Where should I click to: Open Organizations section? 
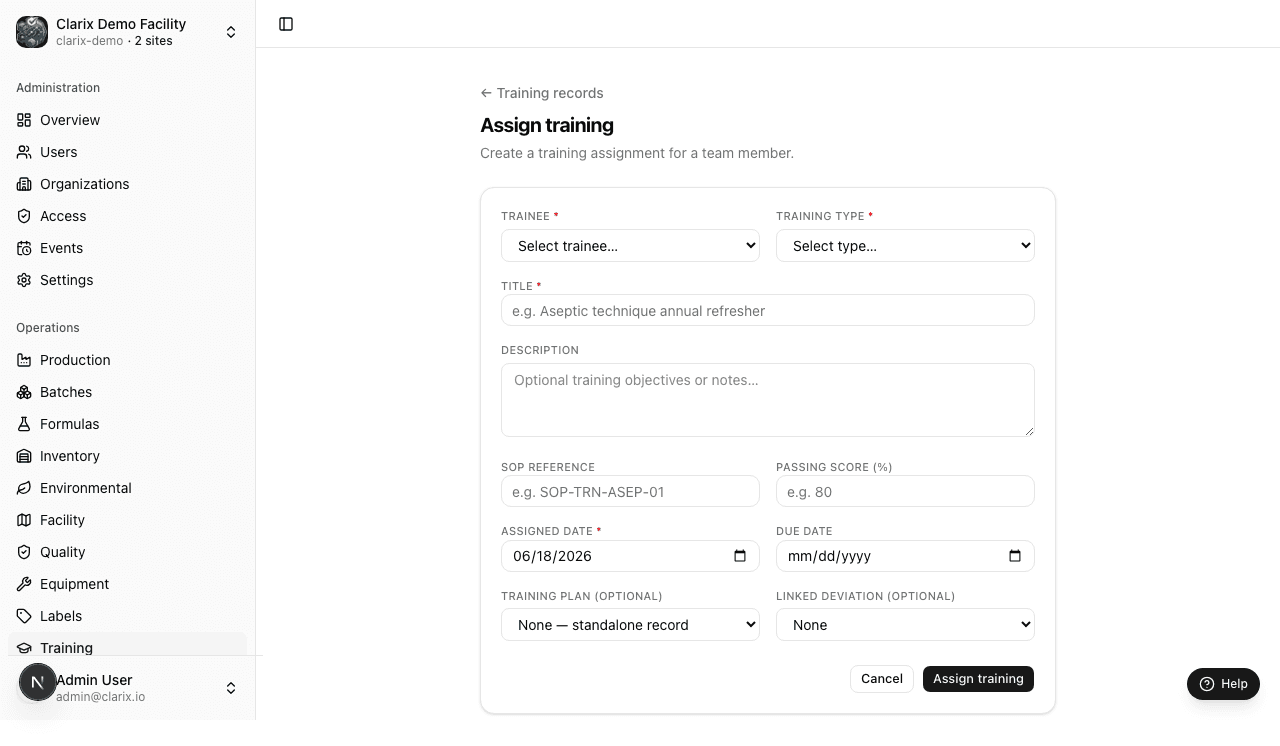127,184
